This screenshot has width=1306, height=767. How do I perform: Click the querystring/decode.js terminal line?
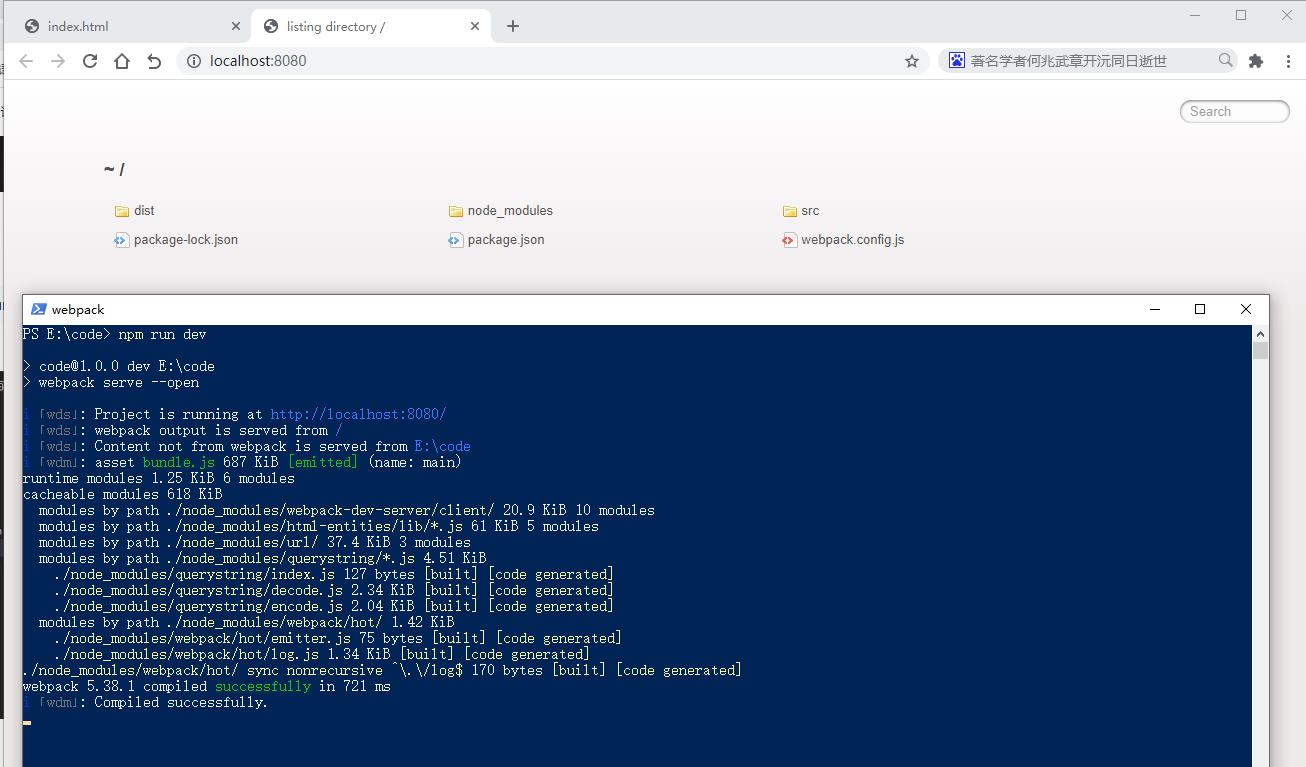334,590
